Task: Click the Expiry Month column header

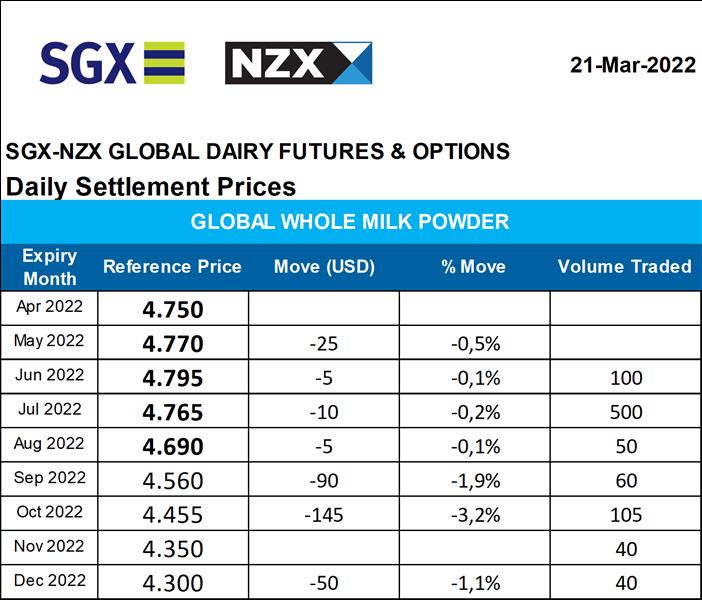Action: point(50,267)
